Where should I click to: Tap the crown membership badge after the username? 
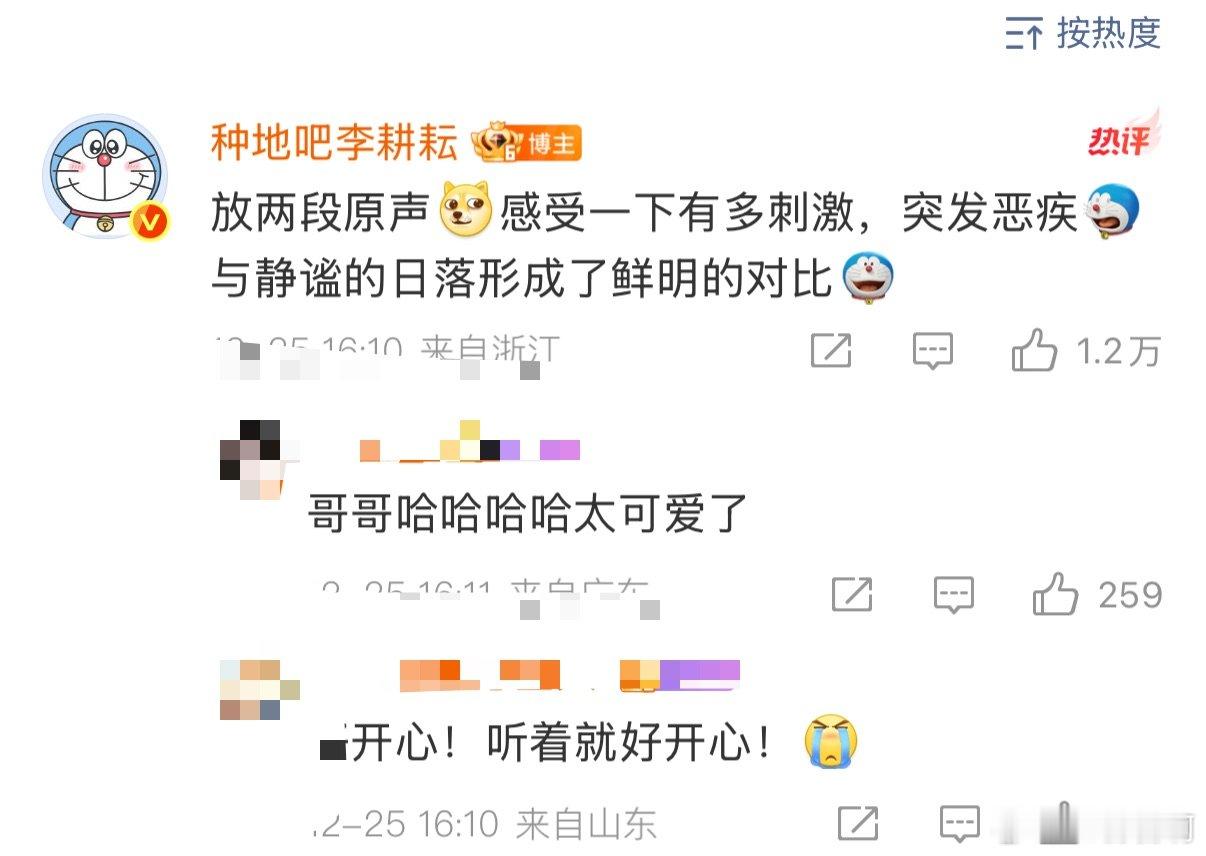[498, 144]
